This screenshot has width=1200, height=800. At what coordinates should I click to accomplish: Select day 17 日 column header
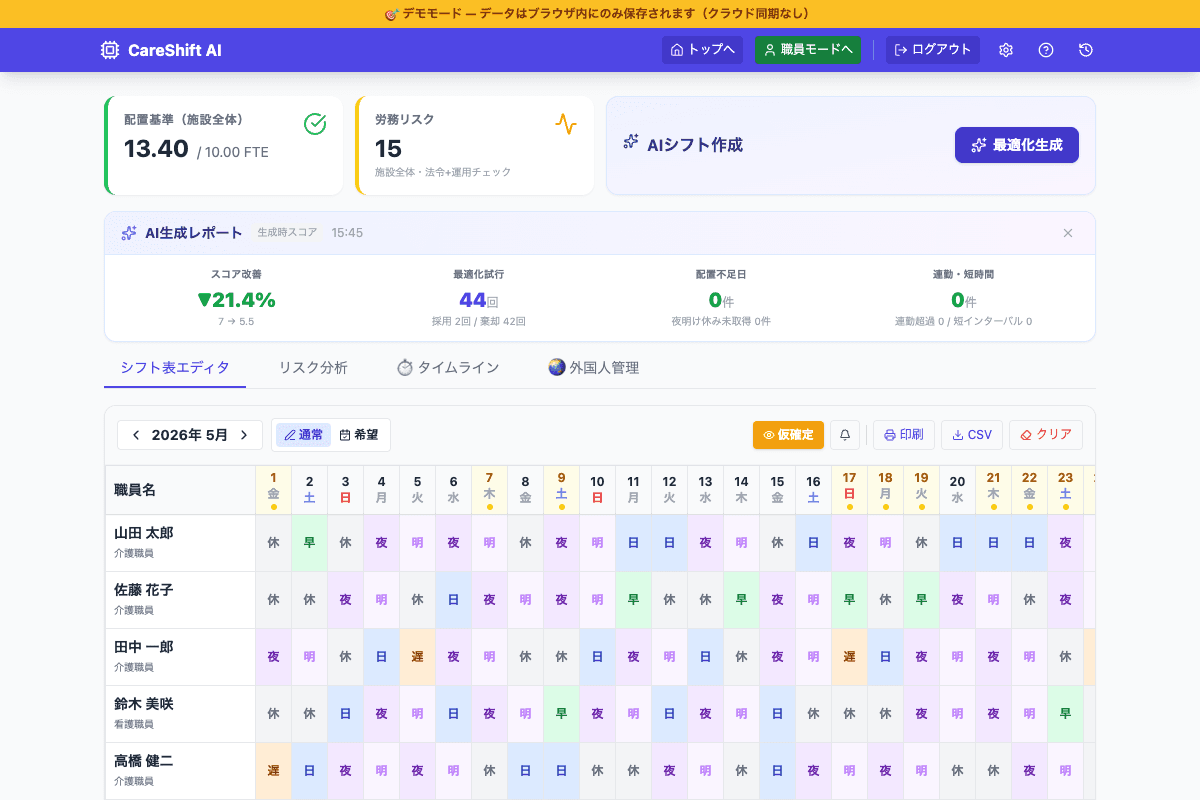tap(849, 490)
